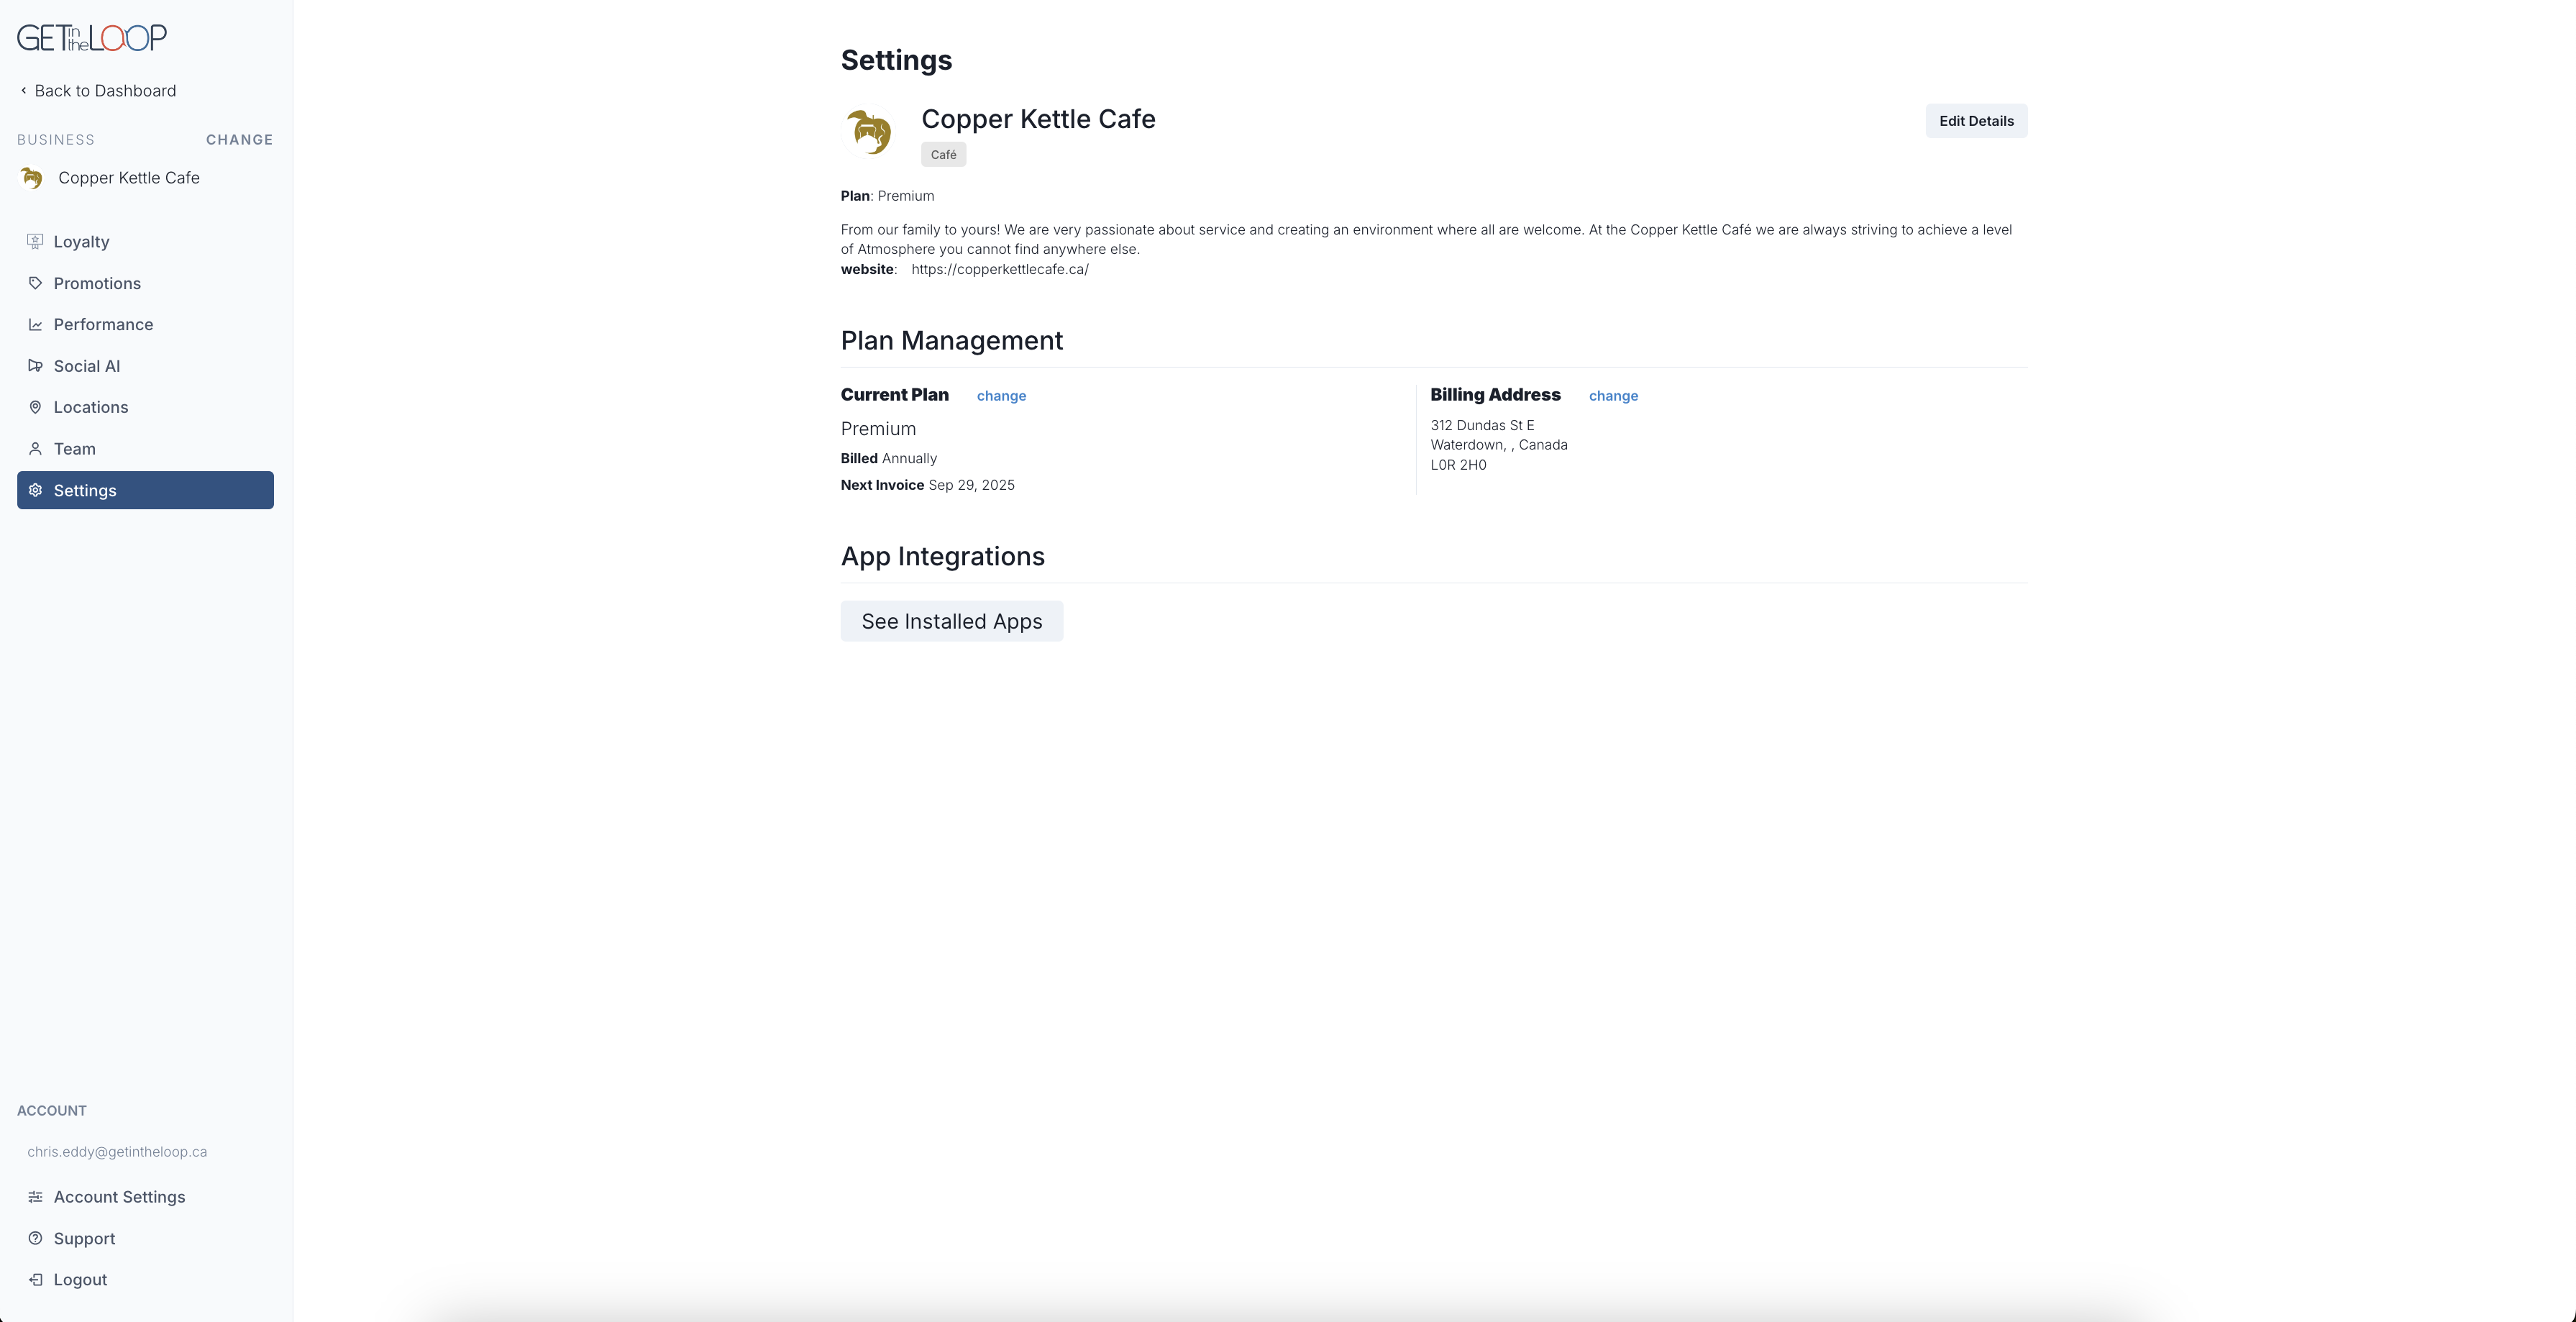Open the GetintheLoop logo
Viewport: 2576px width, 1322px height.
92,38
